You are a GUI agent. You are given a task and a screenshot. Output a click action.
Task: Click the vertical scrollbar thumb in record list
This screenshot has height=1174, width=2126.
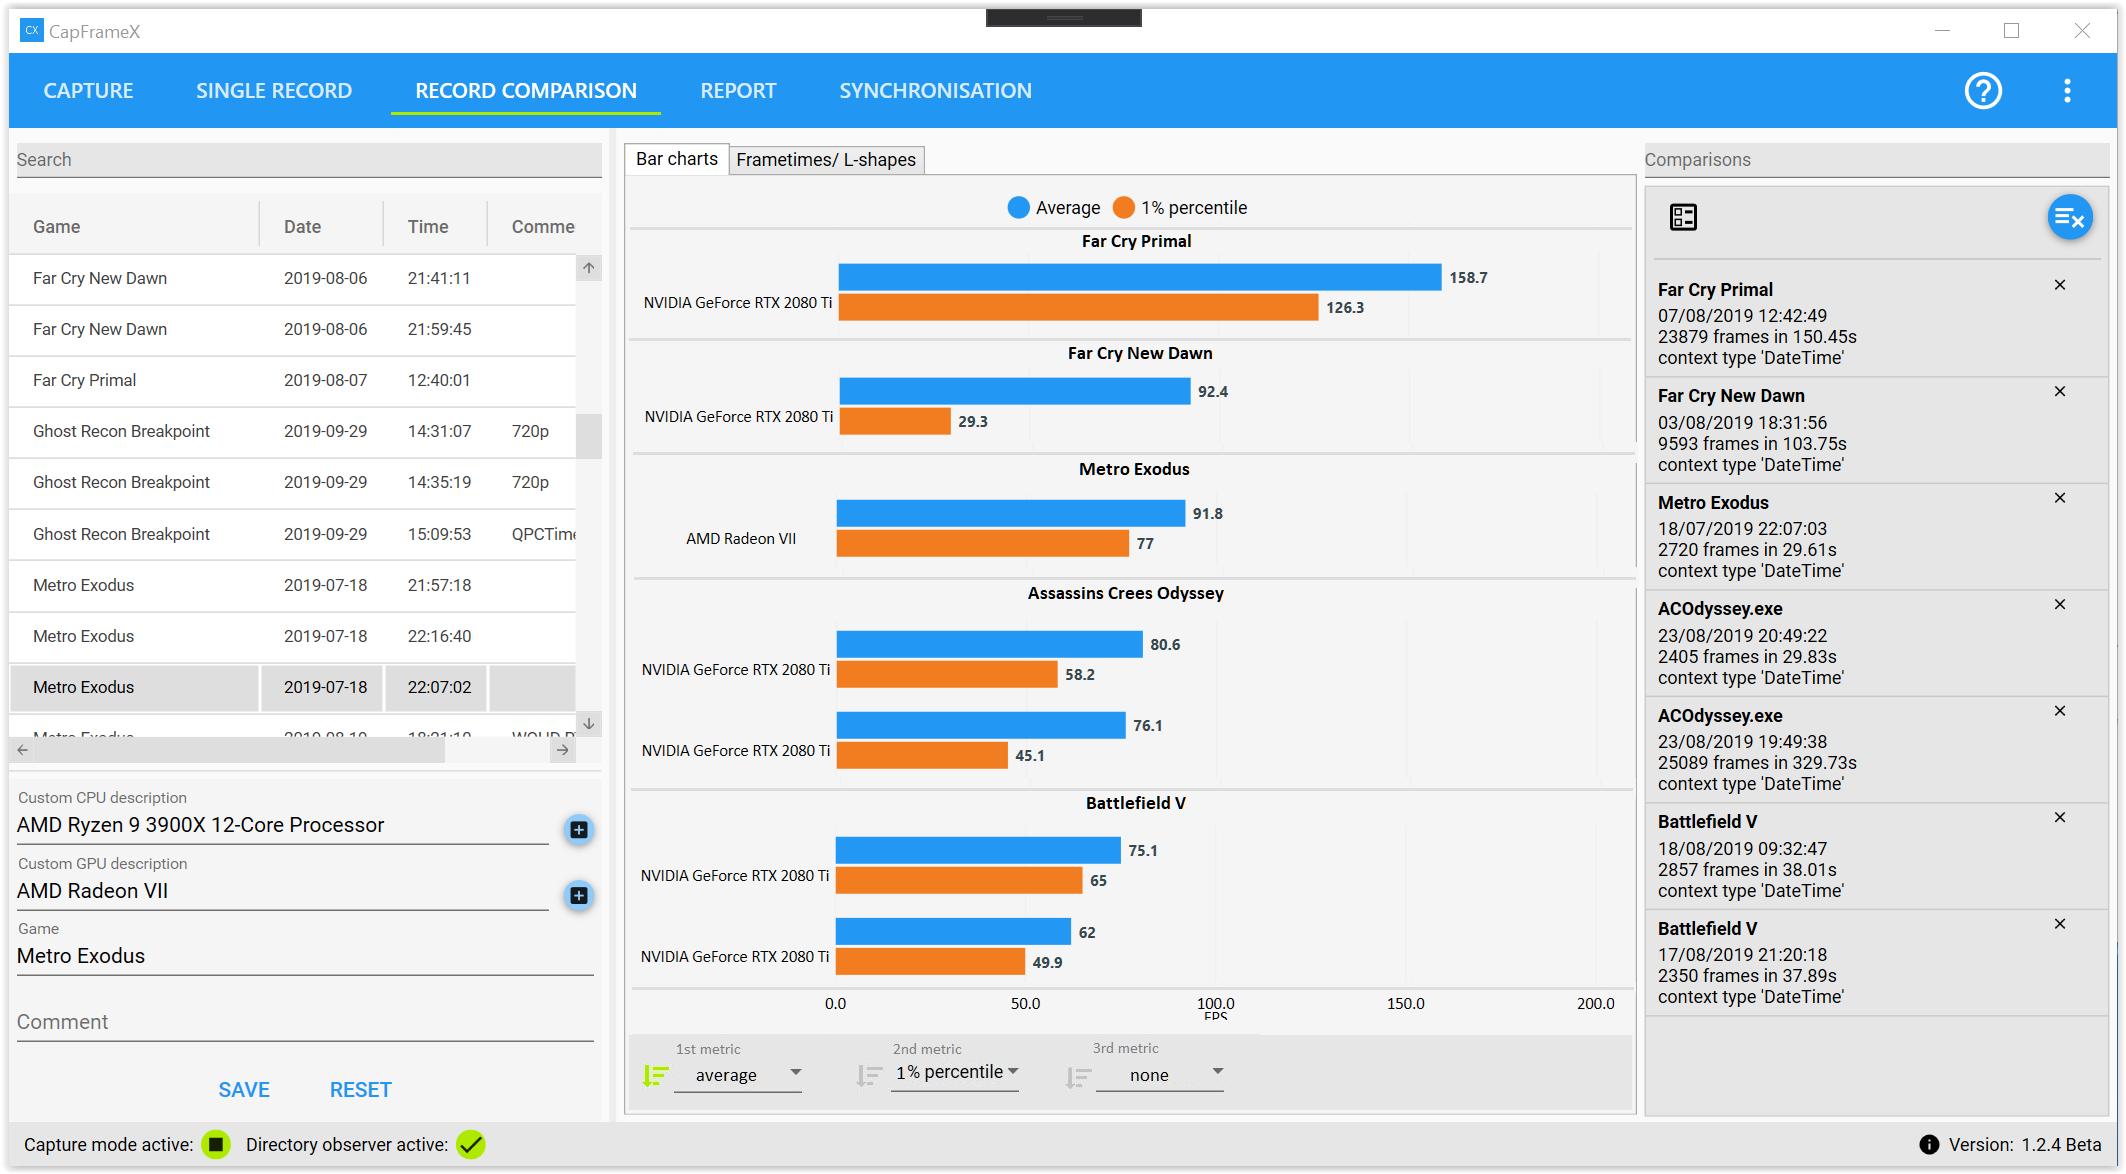(x=589, y=436)
